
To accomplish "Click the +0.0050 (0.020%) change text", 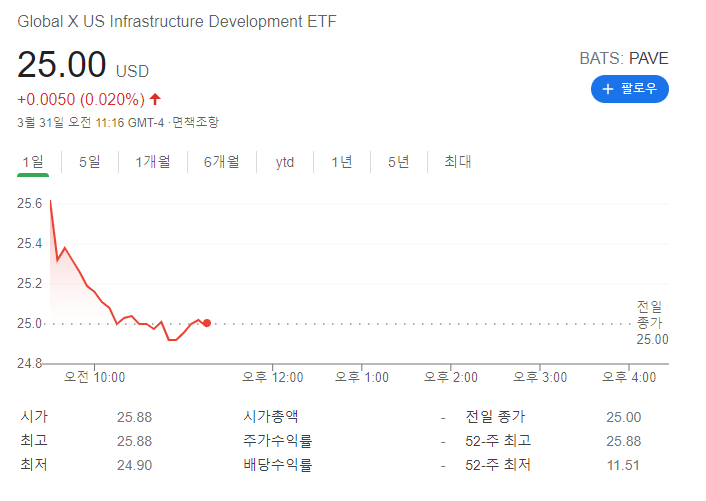I will tap(81, 99).
